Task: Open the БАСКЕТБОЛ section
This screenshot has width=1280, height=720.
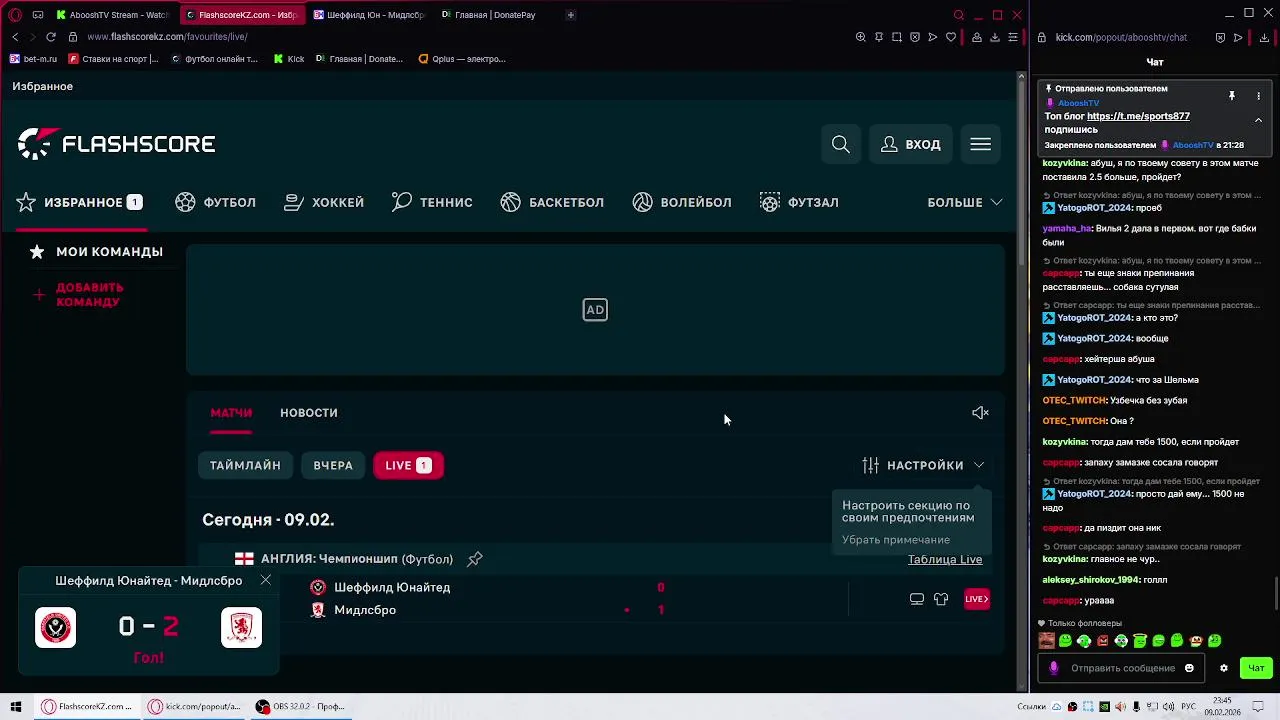Action: coord(552,202)
